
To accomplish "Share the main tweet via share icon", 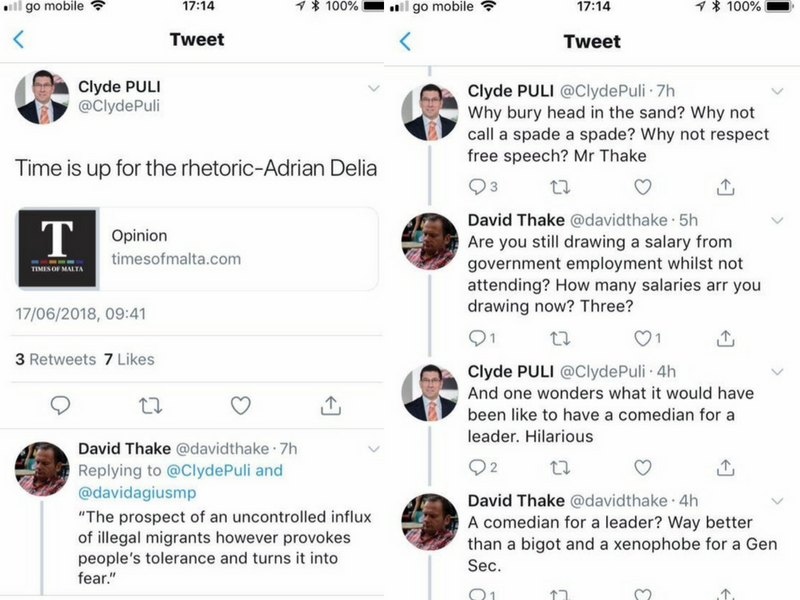I will click(x=330, y=405).
